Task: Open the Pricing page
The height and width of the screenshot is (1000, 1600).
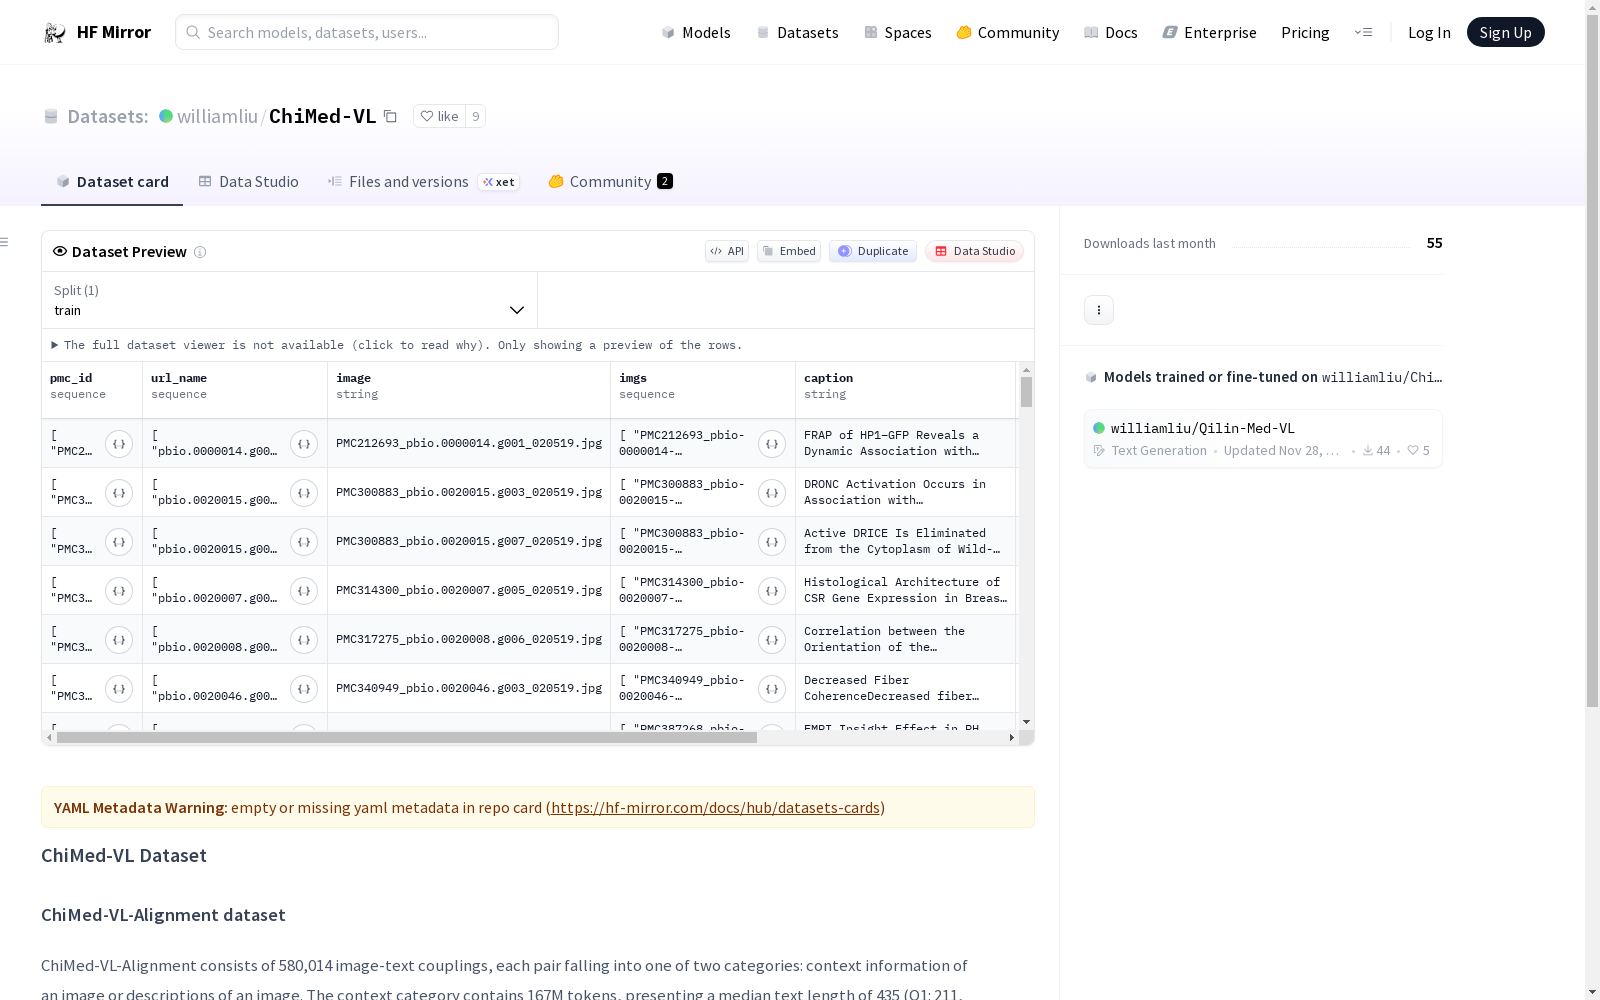Action: click(x=1305, y=33)
